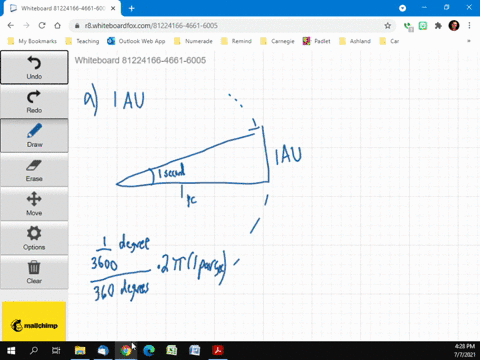The image size is (480, 360).
Task: Open Task View on the taskbar
Action: [56, 351]
